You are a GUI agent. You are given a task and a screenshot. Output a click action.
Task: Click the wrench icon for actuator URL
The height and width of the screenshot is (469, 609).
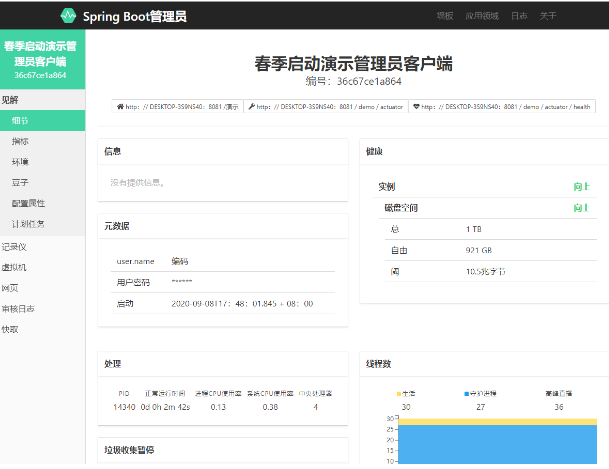pyautogui.click(x=251, y=105)
